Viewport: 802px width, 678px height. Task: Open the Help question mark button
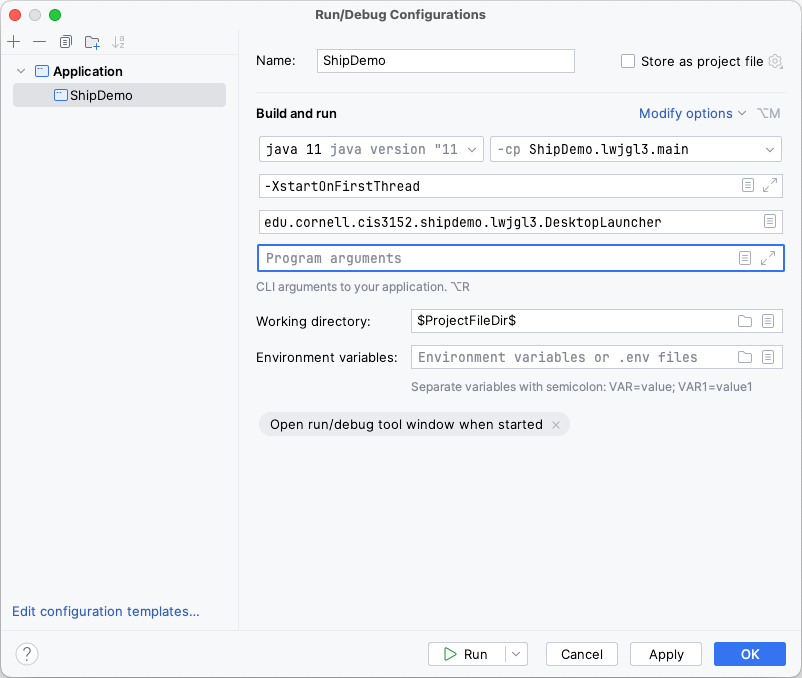27,654
